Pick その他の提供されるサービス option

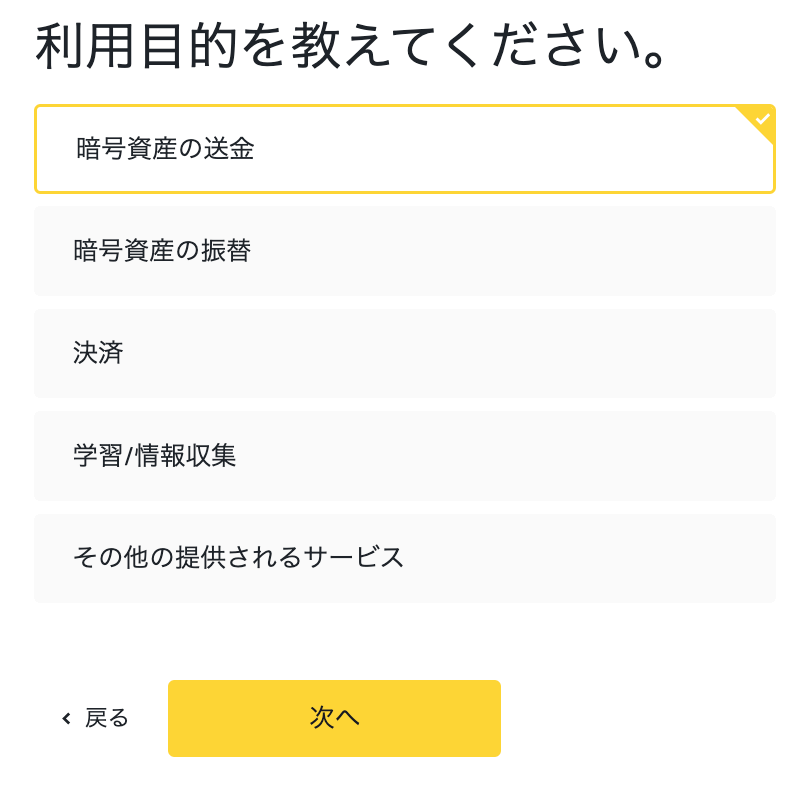405,558
